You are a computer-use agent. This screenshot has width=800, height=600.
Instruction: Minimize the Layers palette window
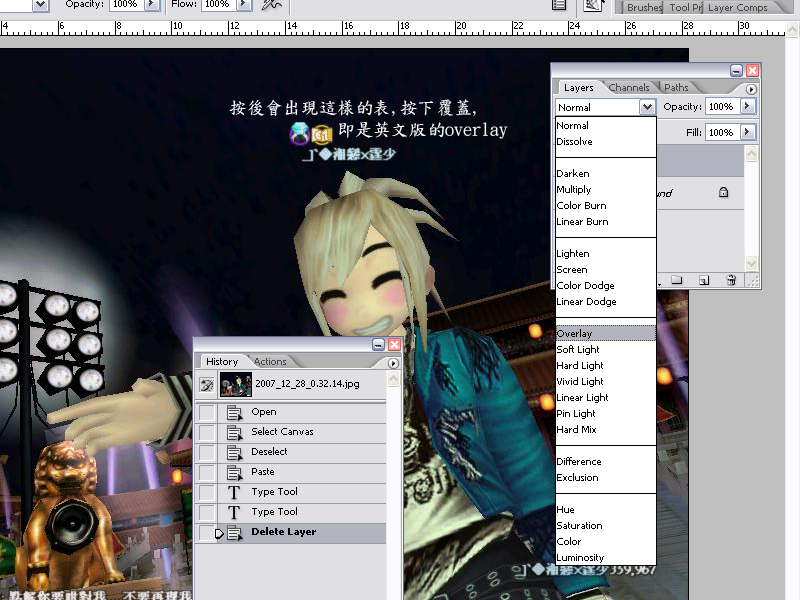tap(736, 70)
